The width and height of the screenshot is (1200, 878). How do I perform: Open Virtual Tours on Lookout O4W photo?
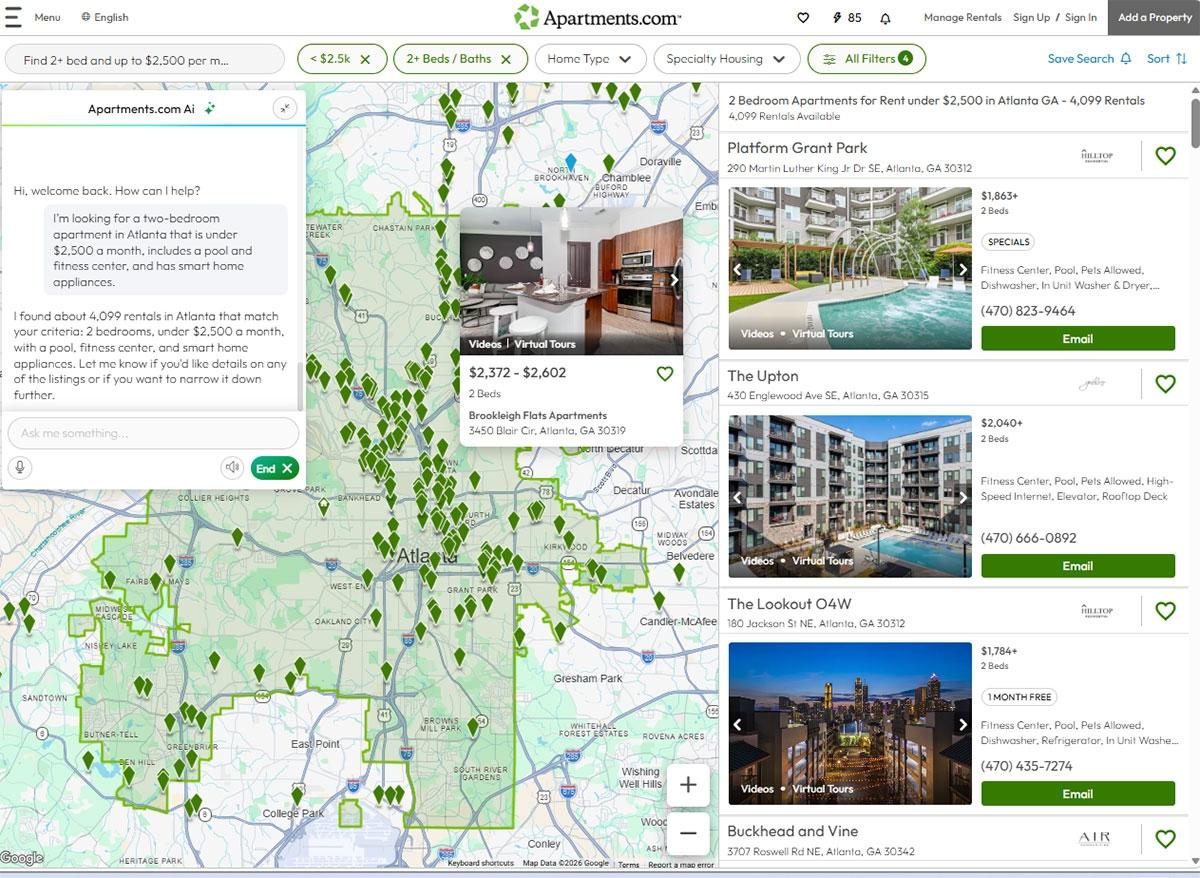point(823,789)
